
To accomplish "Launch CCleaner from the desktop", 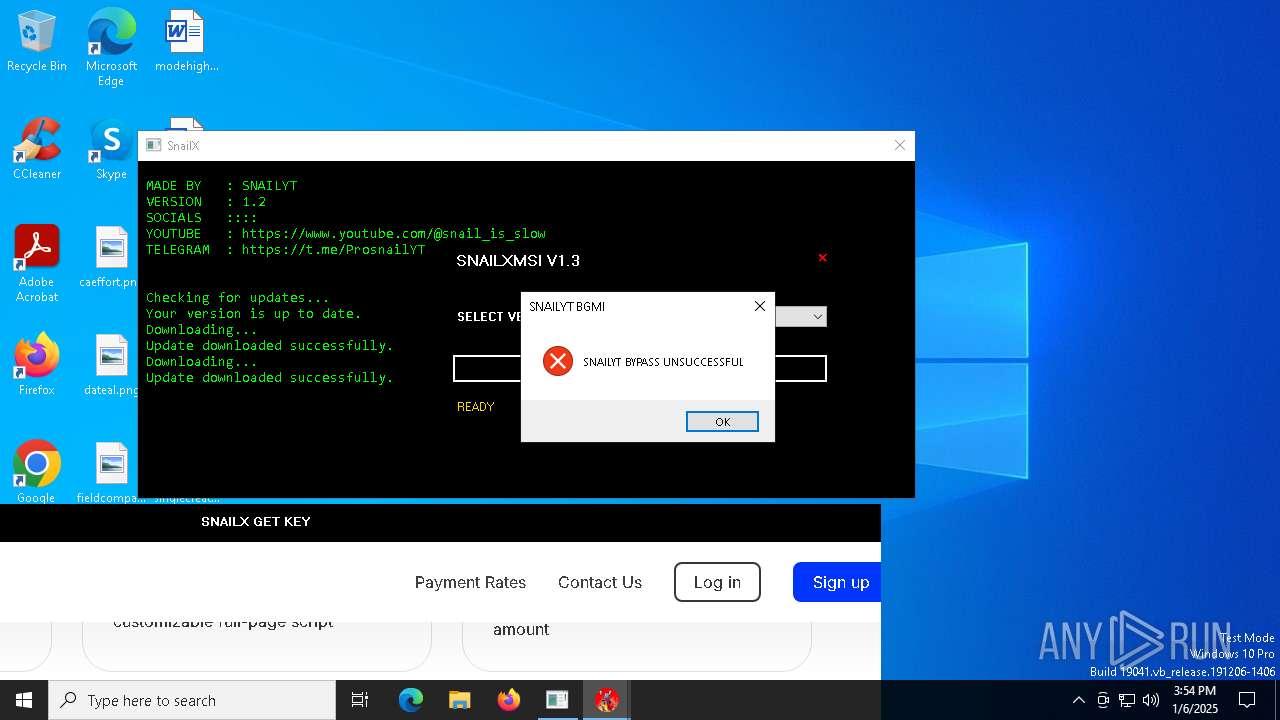I will (x=37, y=149).
